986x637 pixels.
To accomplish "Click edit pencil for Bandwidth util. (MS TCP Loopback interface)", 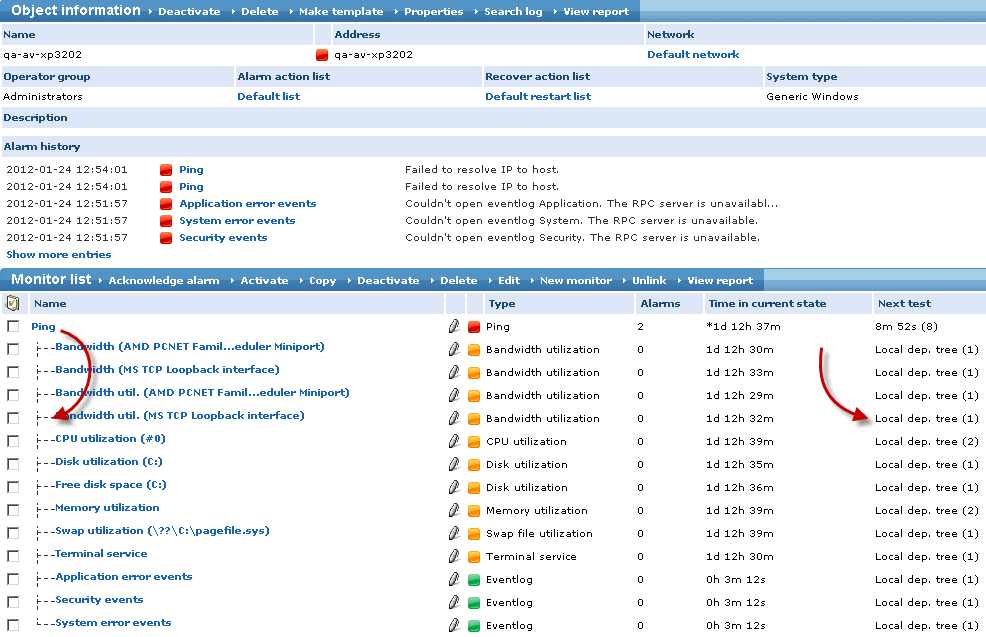I will pyautogui.click(x=454, y=418).
